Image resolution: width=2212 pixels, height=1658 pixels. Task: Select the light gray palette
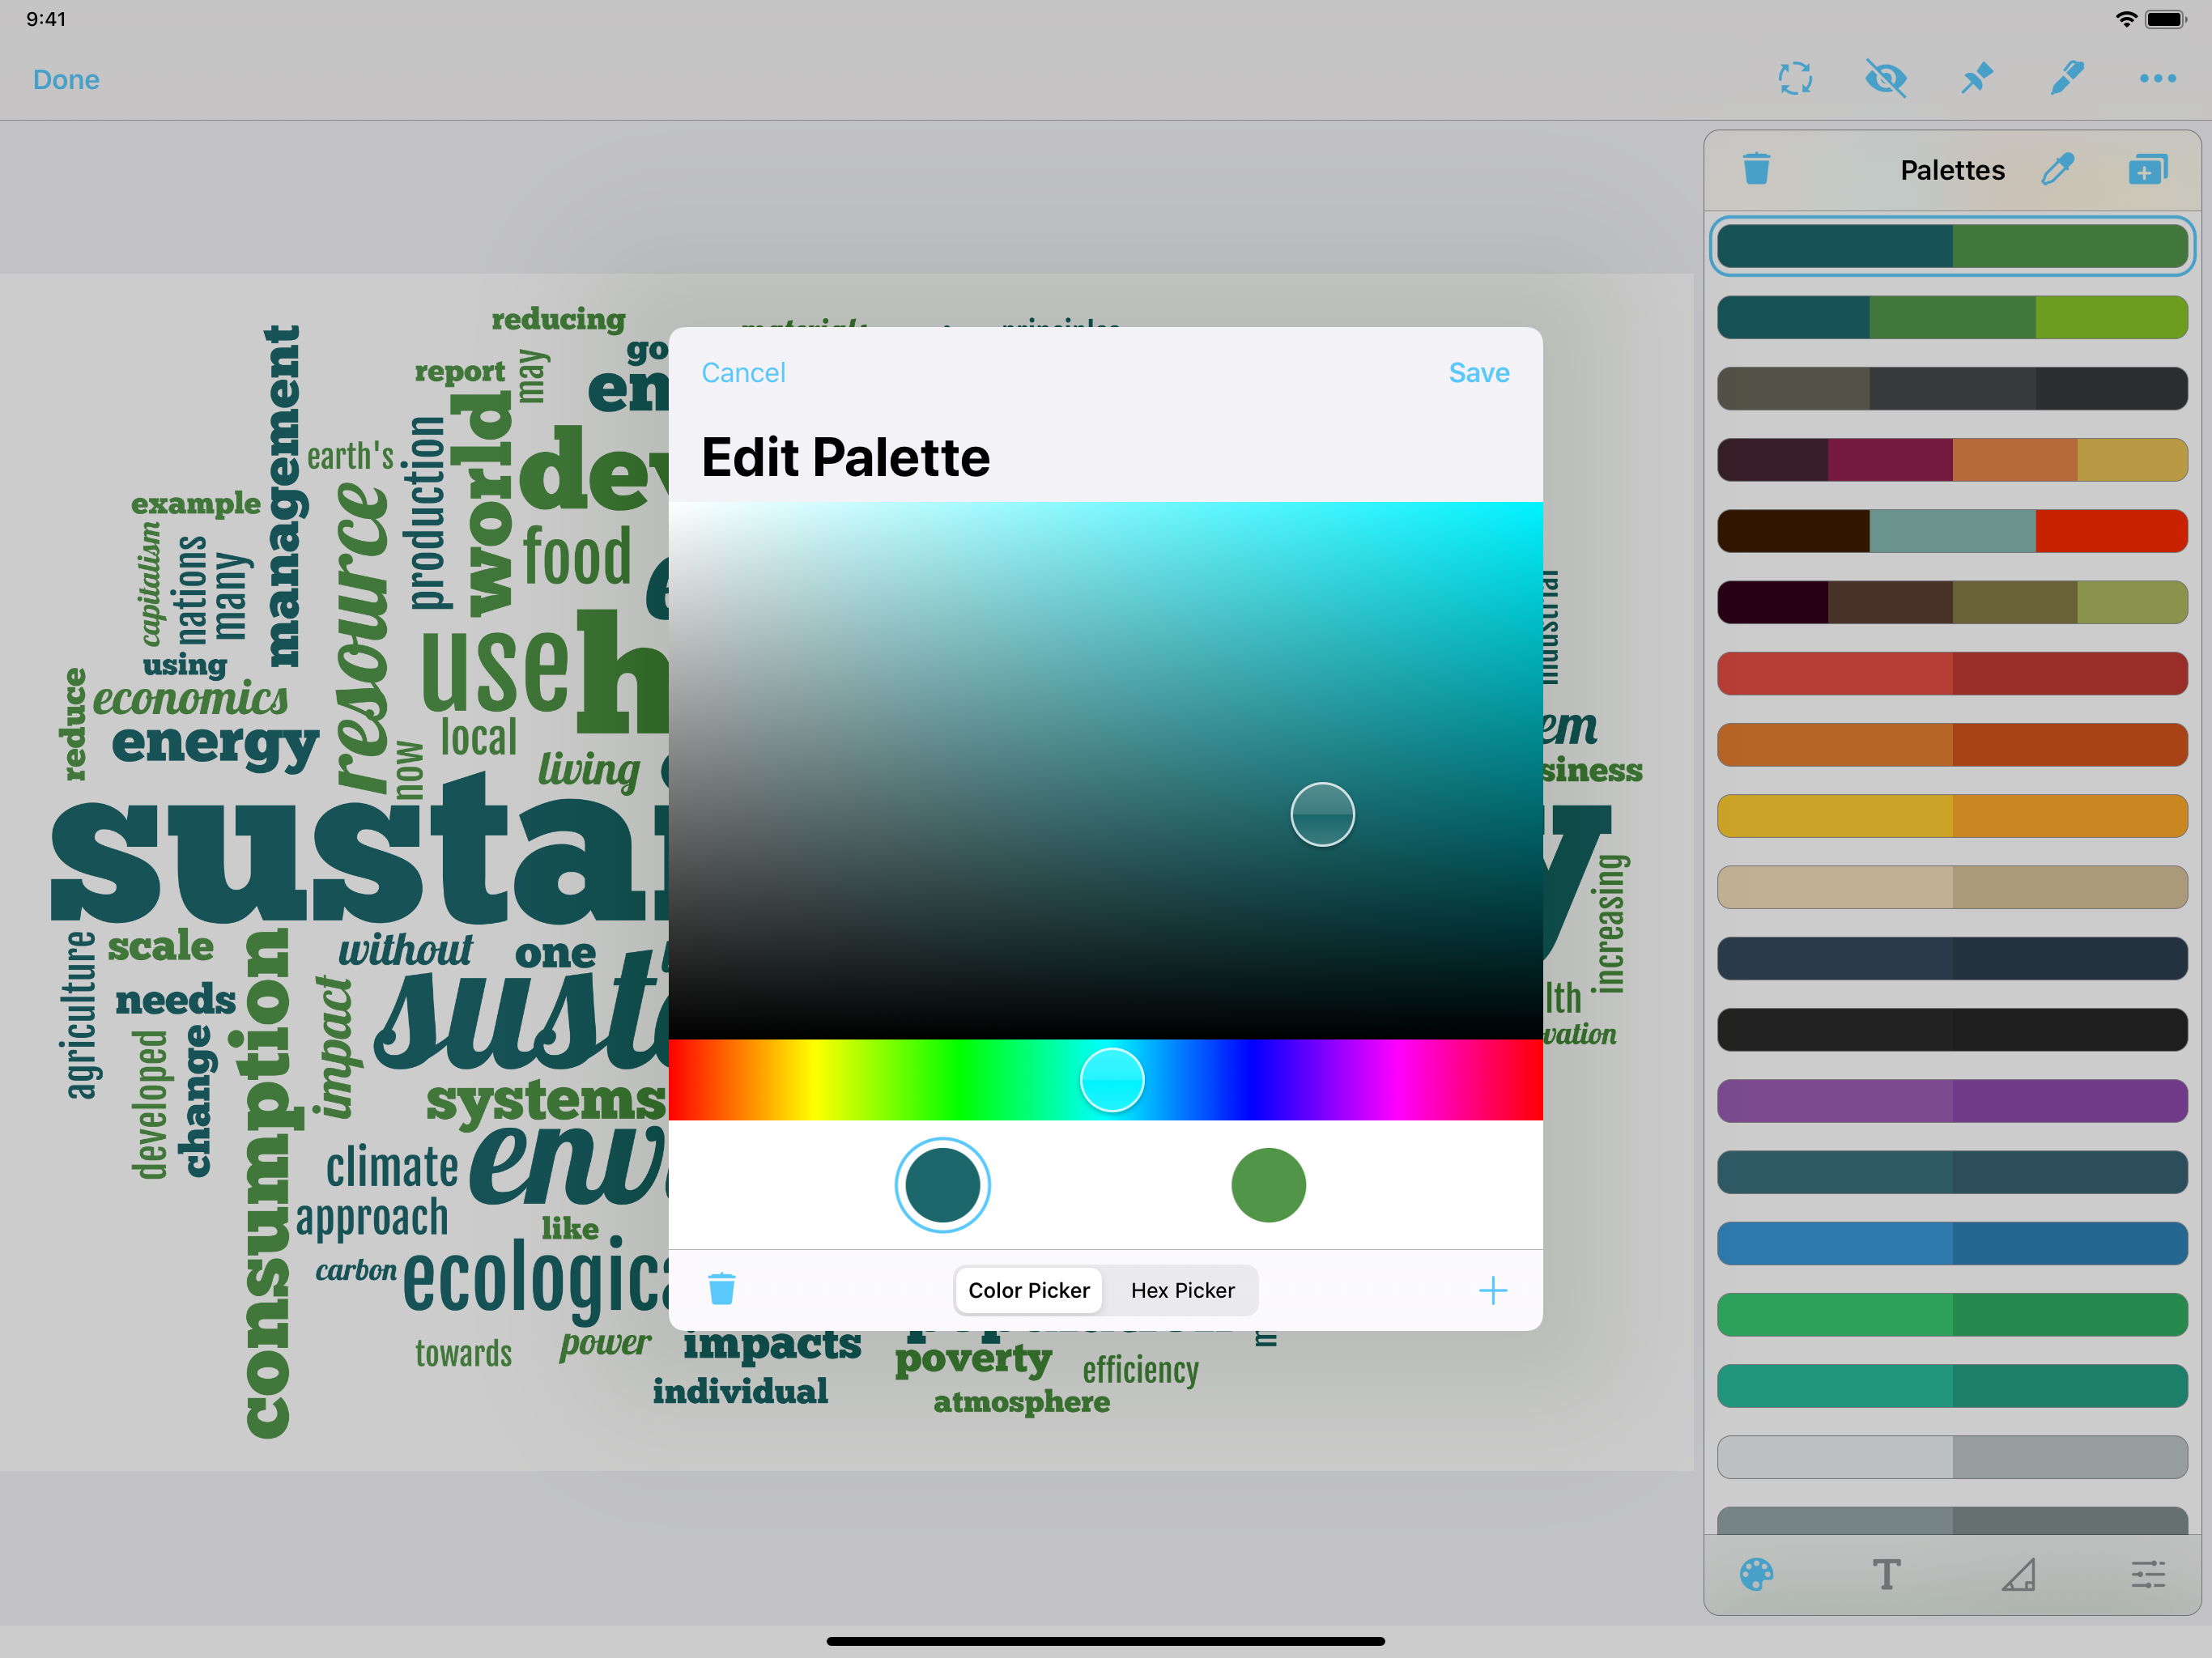[x=1952, y=1457]
